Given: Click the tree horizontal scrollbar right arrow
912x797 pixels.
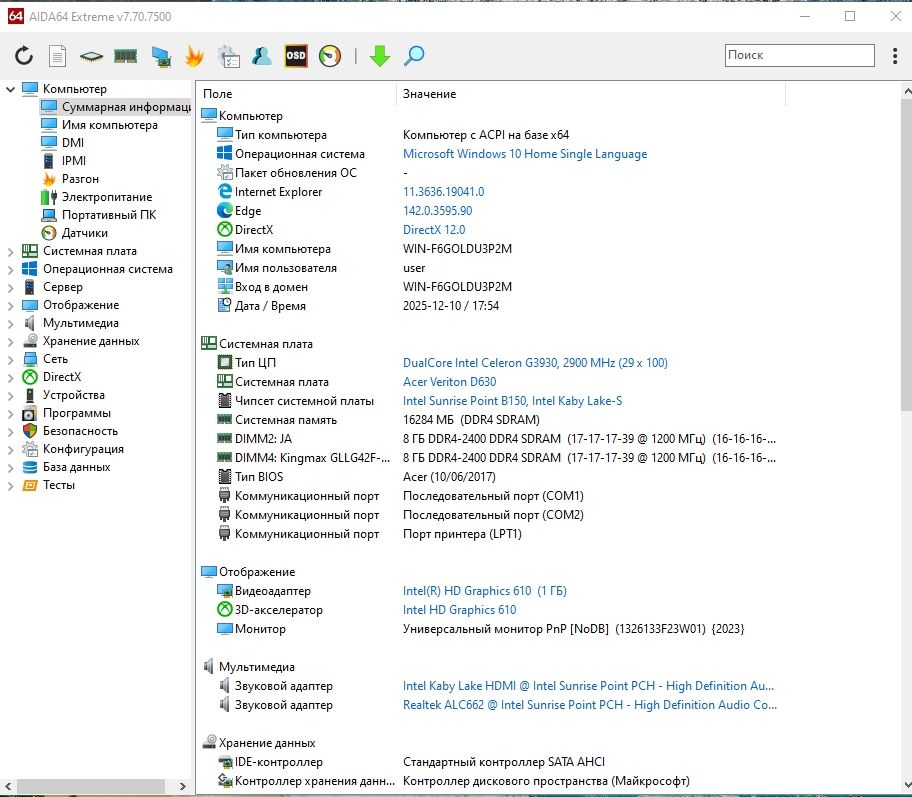Looking at the screenshot, I should tap(183, 786).
